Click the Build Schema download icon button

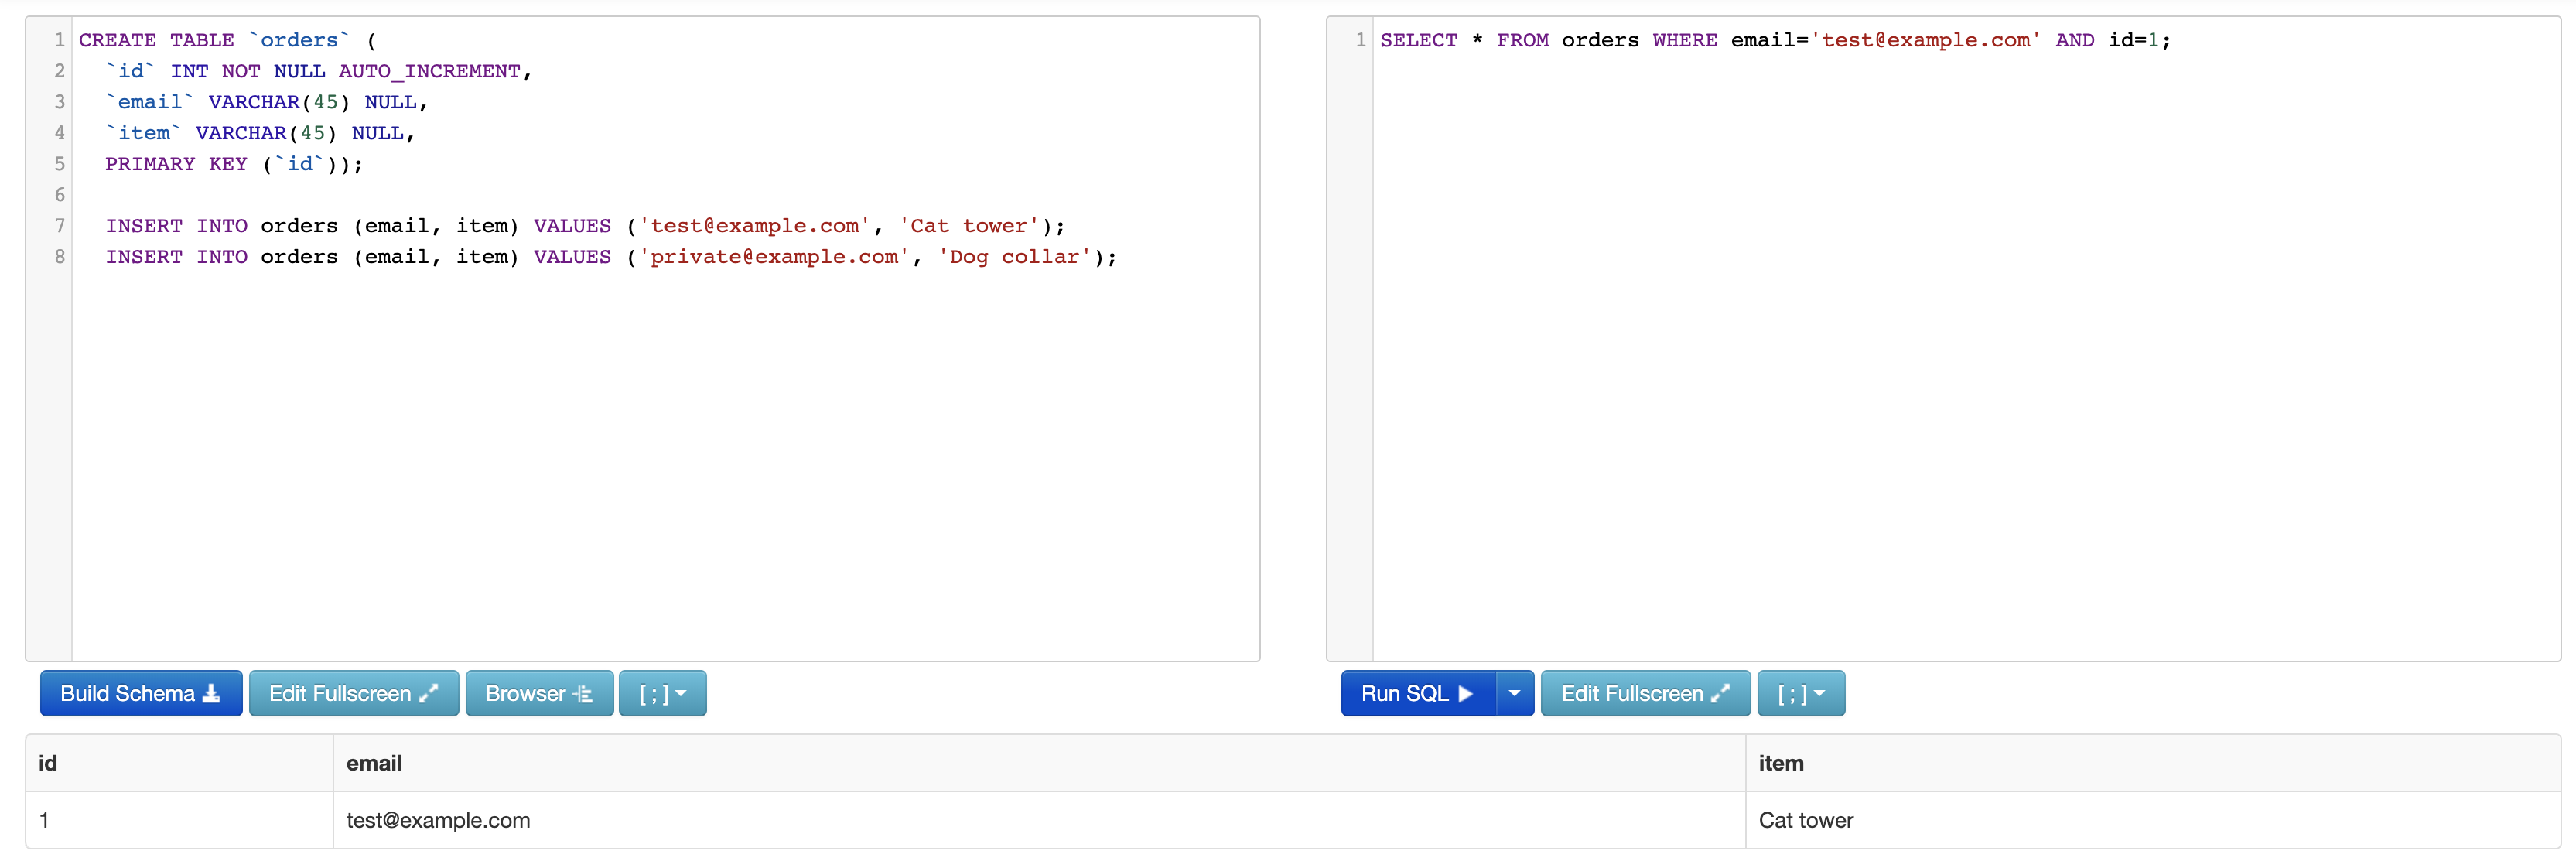[211, 693]
